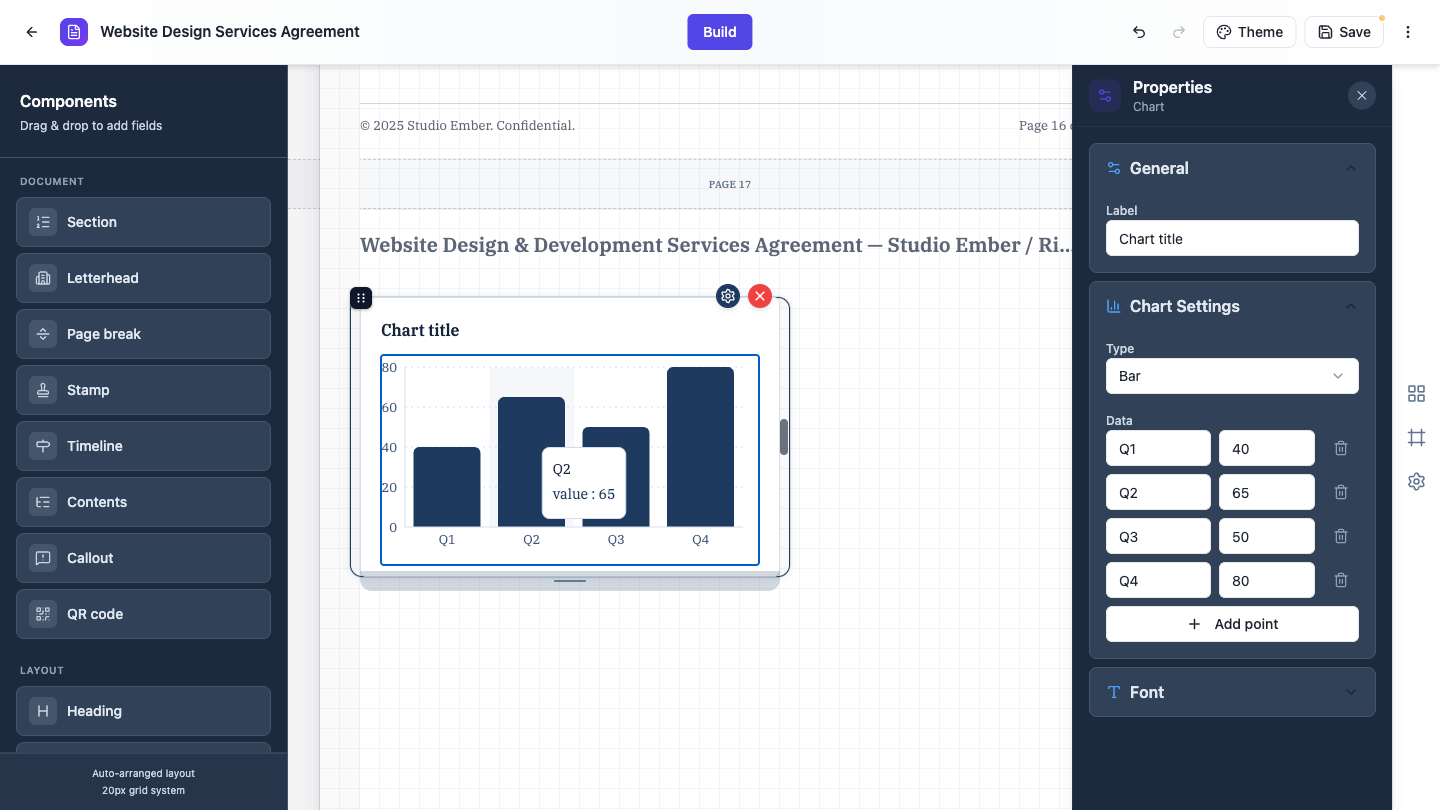Undo the last action
Image resolution: width=1440 pixels, height=810 pixels.
[1139, 32]
